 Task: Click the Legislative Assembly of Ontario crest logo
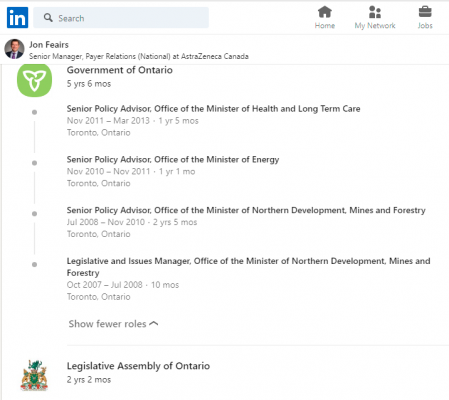tap(34, 375)
